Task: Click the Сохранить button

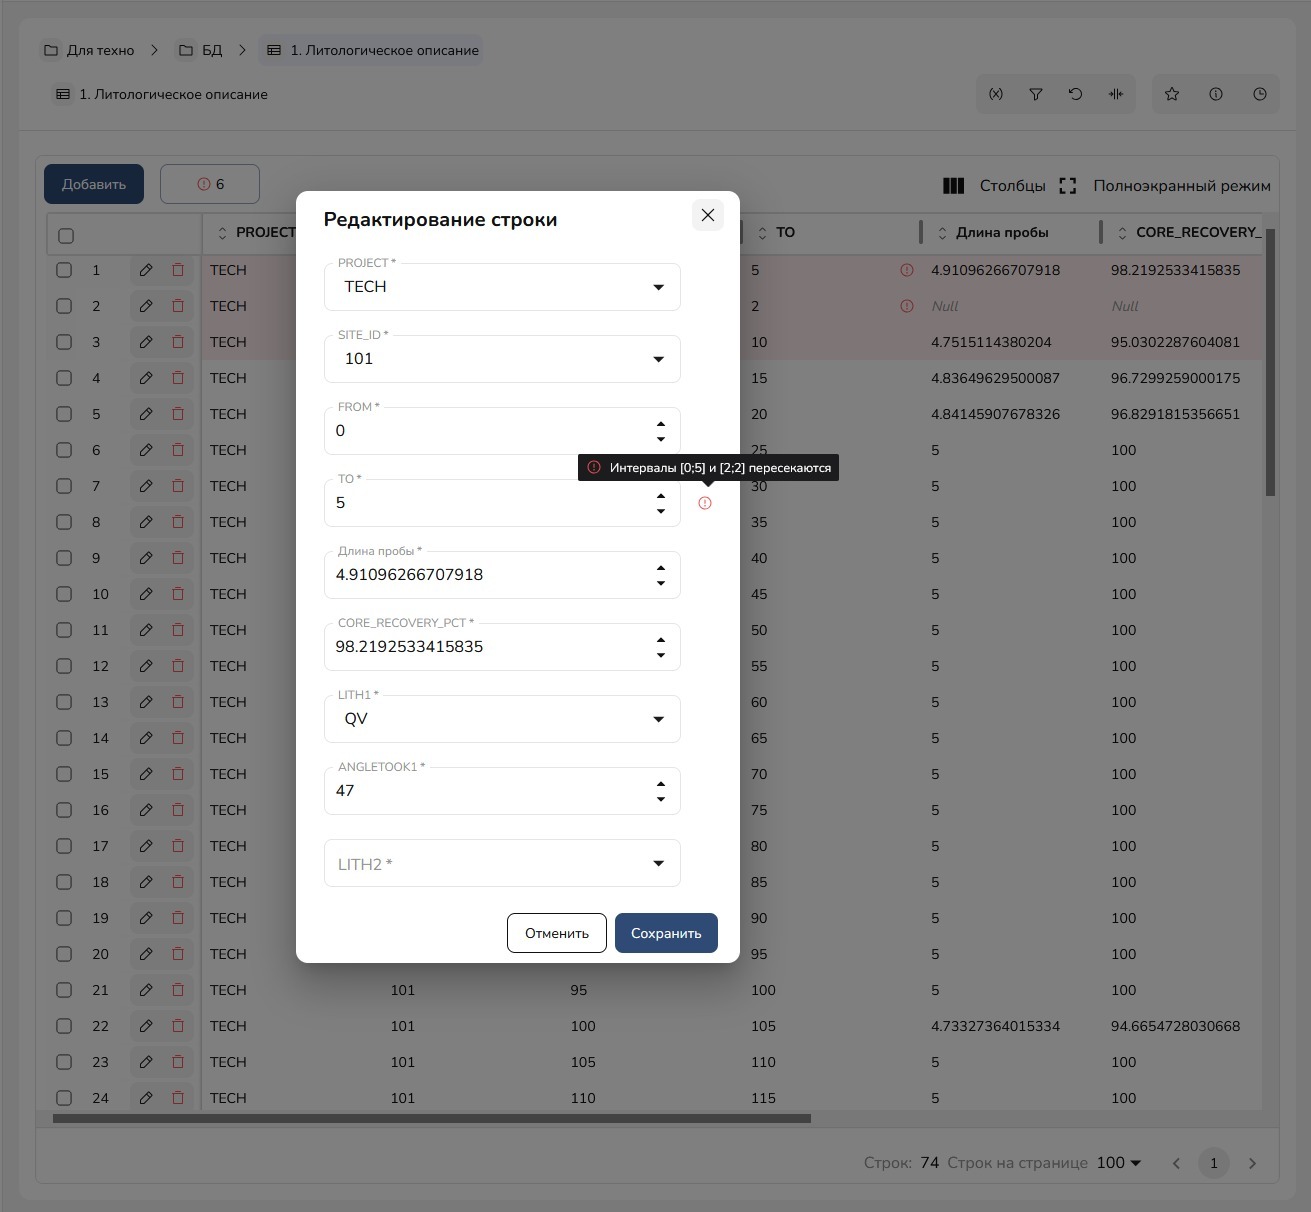Action: (666, 933)
